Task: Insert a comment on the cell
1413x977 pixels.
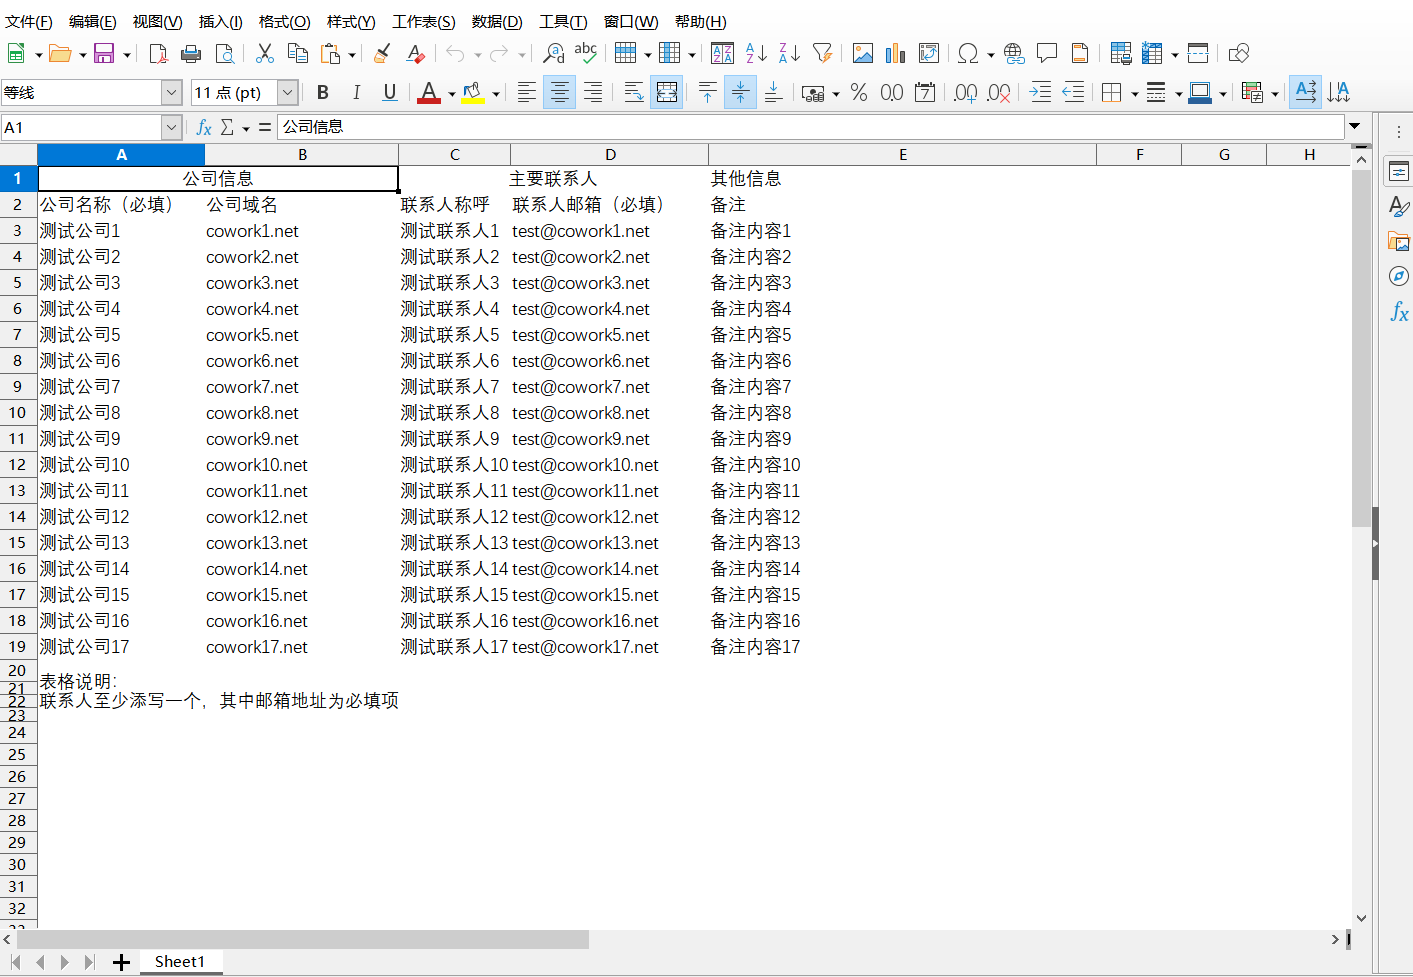Action: 1046,53
